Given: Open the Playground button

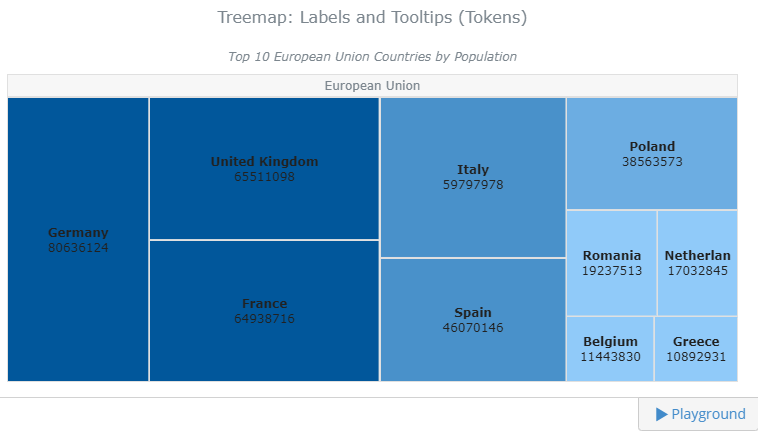Looking at the screenshot, I should 698,414.
